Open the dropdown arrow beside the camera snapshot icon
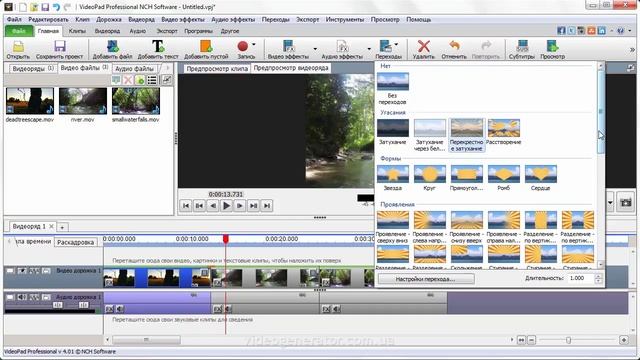Viewport: 640px width, 360px height. (610, 202)
